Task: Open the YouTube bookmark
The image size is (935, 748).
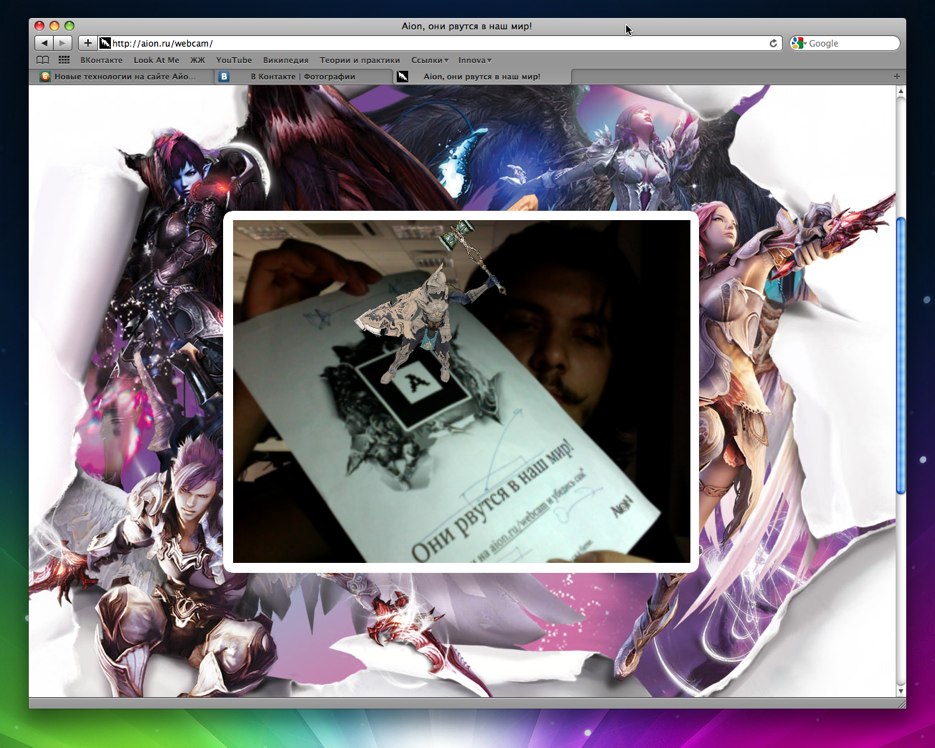Action: pos(234,60)
